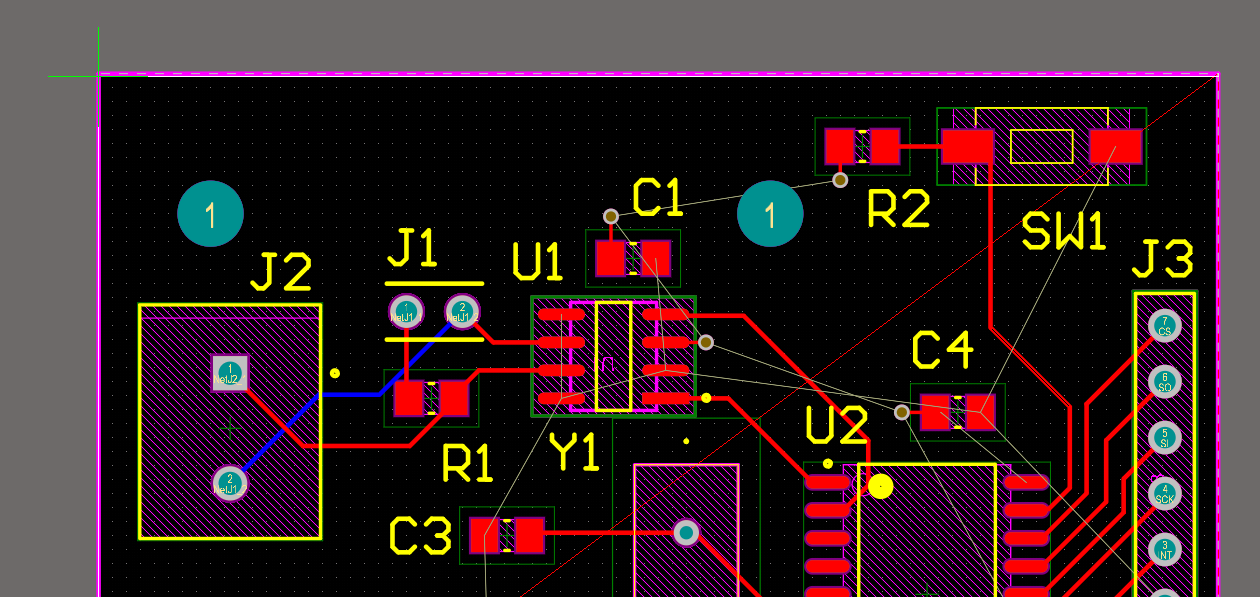The image size is (1260, 597).
Task: Select J3 pad 6 labeled SO
Action: pos(1165,382)
